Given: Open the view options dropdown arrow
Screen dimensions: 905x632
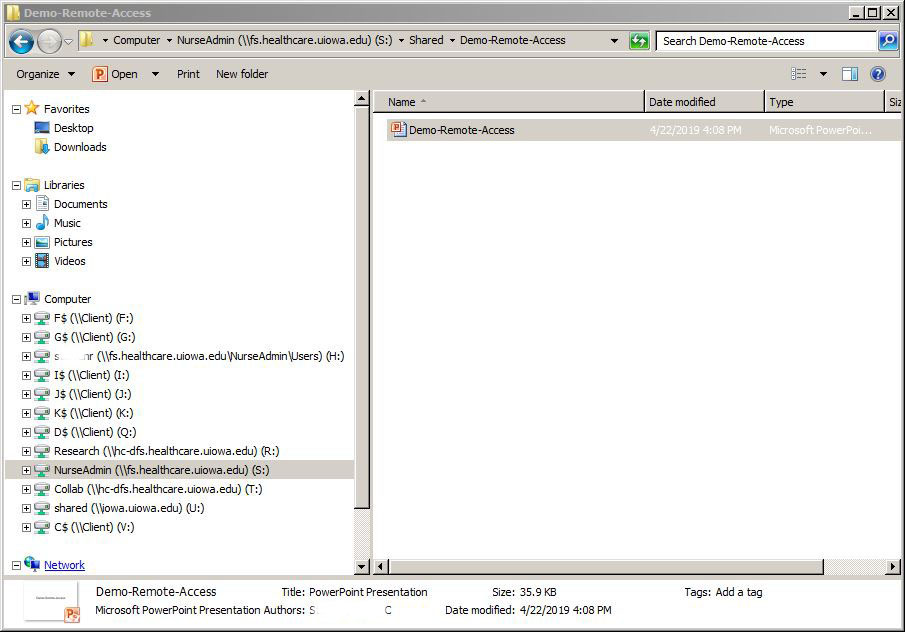Looking at the screenshot, I should click(x=823, y=74).
